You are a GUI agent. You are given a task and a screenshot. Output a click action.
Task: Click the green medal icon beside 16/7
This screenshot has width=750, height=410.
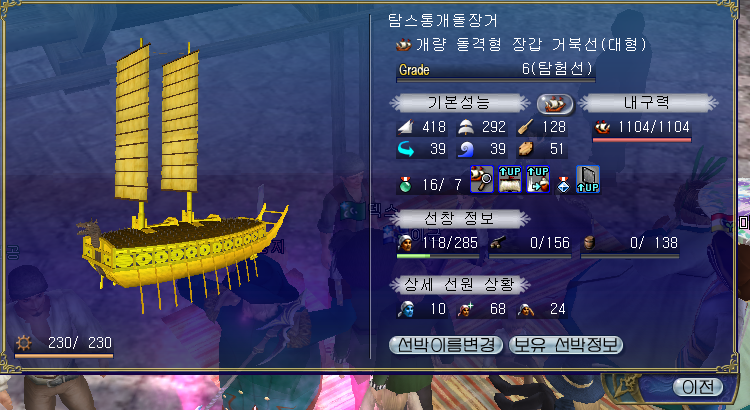click(404, 185)
